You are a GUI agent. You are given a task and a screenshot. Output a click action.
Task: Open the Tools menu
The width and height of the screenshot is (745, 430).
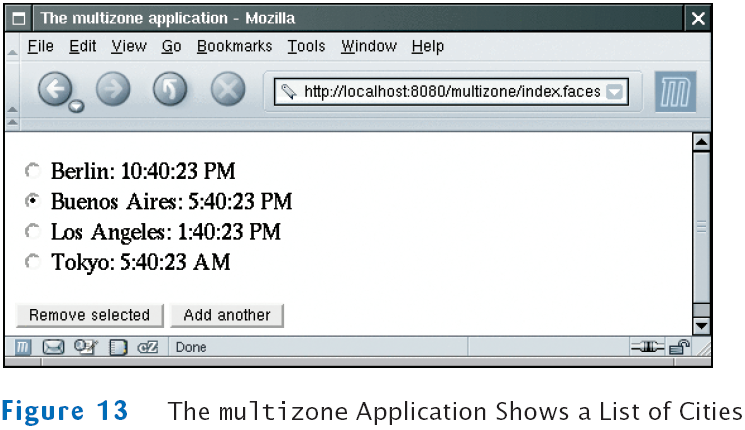coord(306,47)
